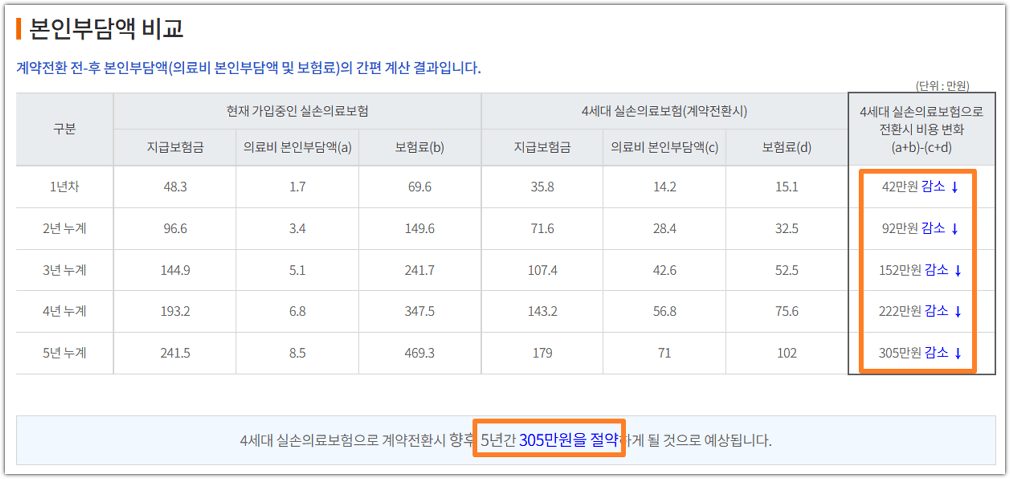This screenshot has width=1010, height=479.
Task: Click the 347.5 premium value
Action: (x=419, y=312)
